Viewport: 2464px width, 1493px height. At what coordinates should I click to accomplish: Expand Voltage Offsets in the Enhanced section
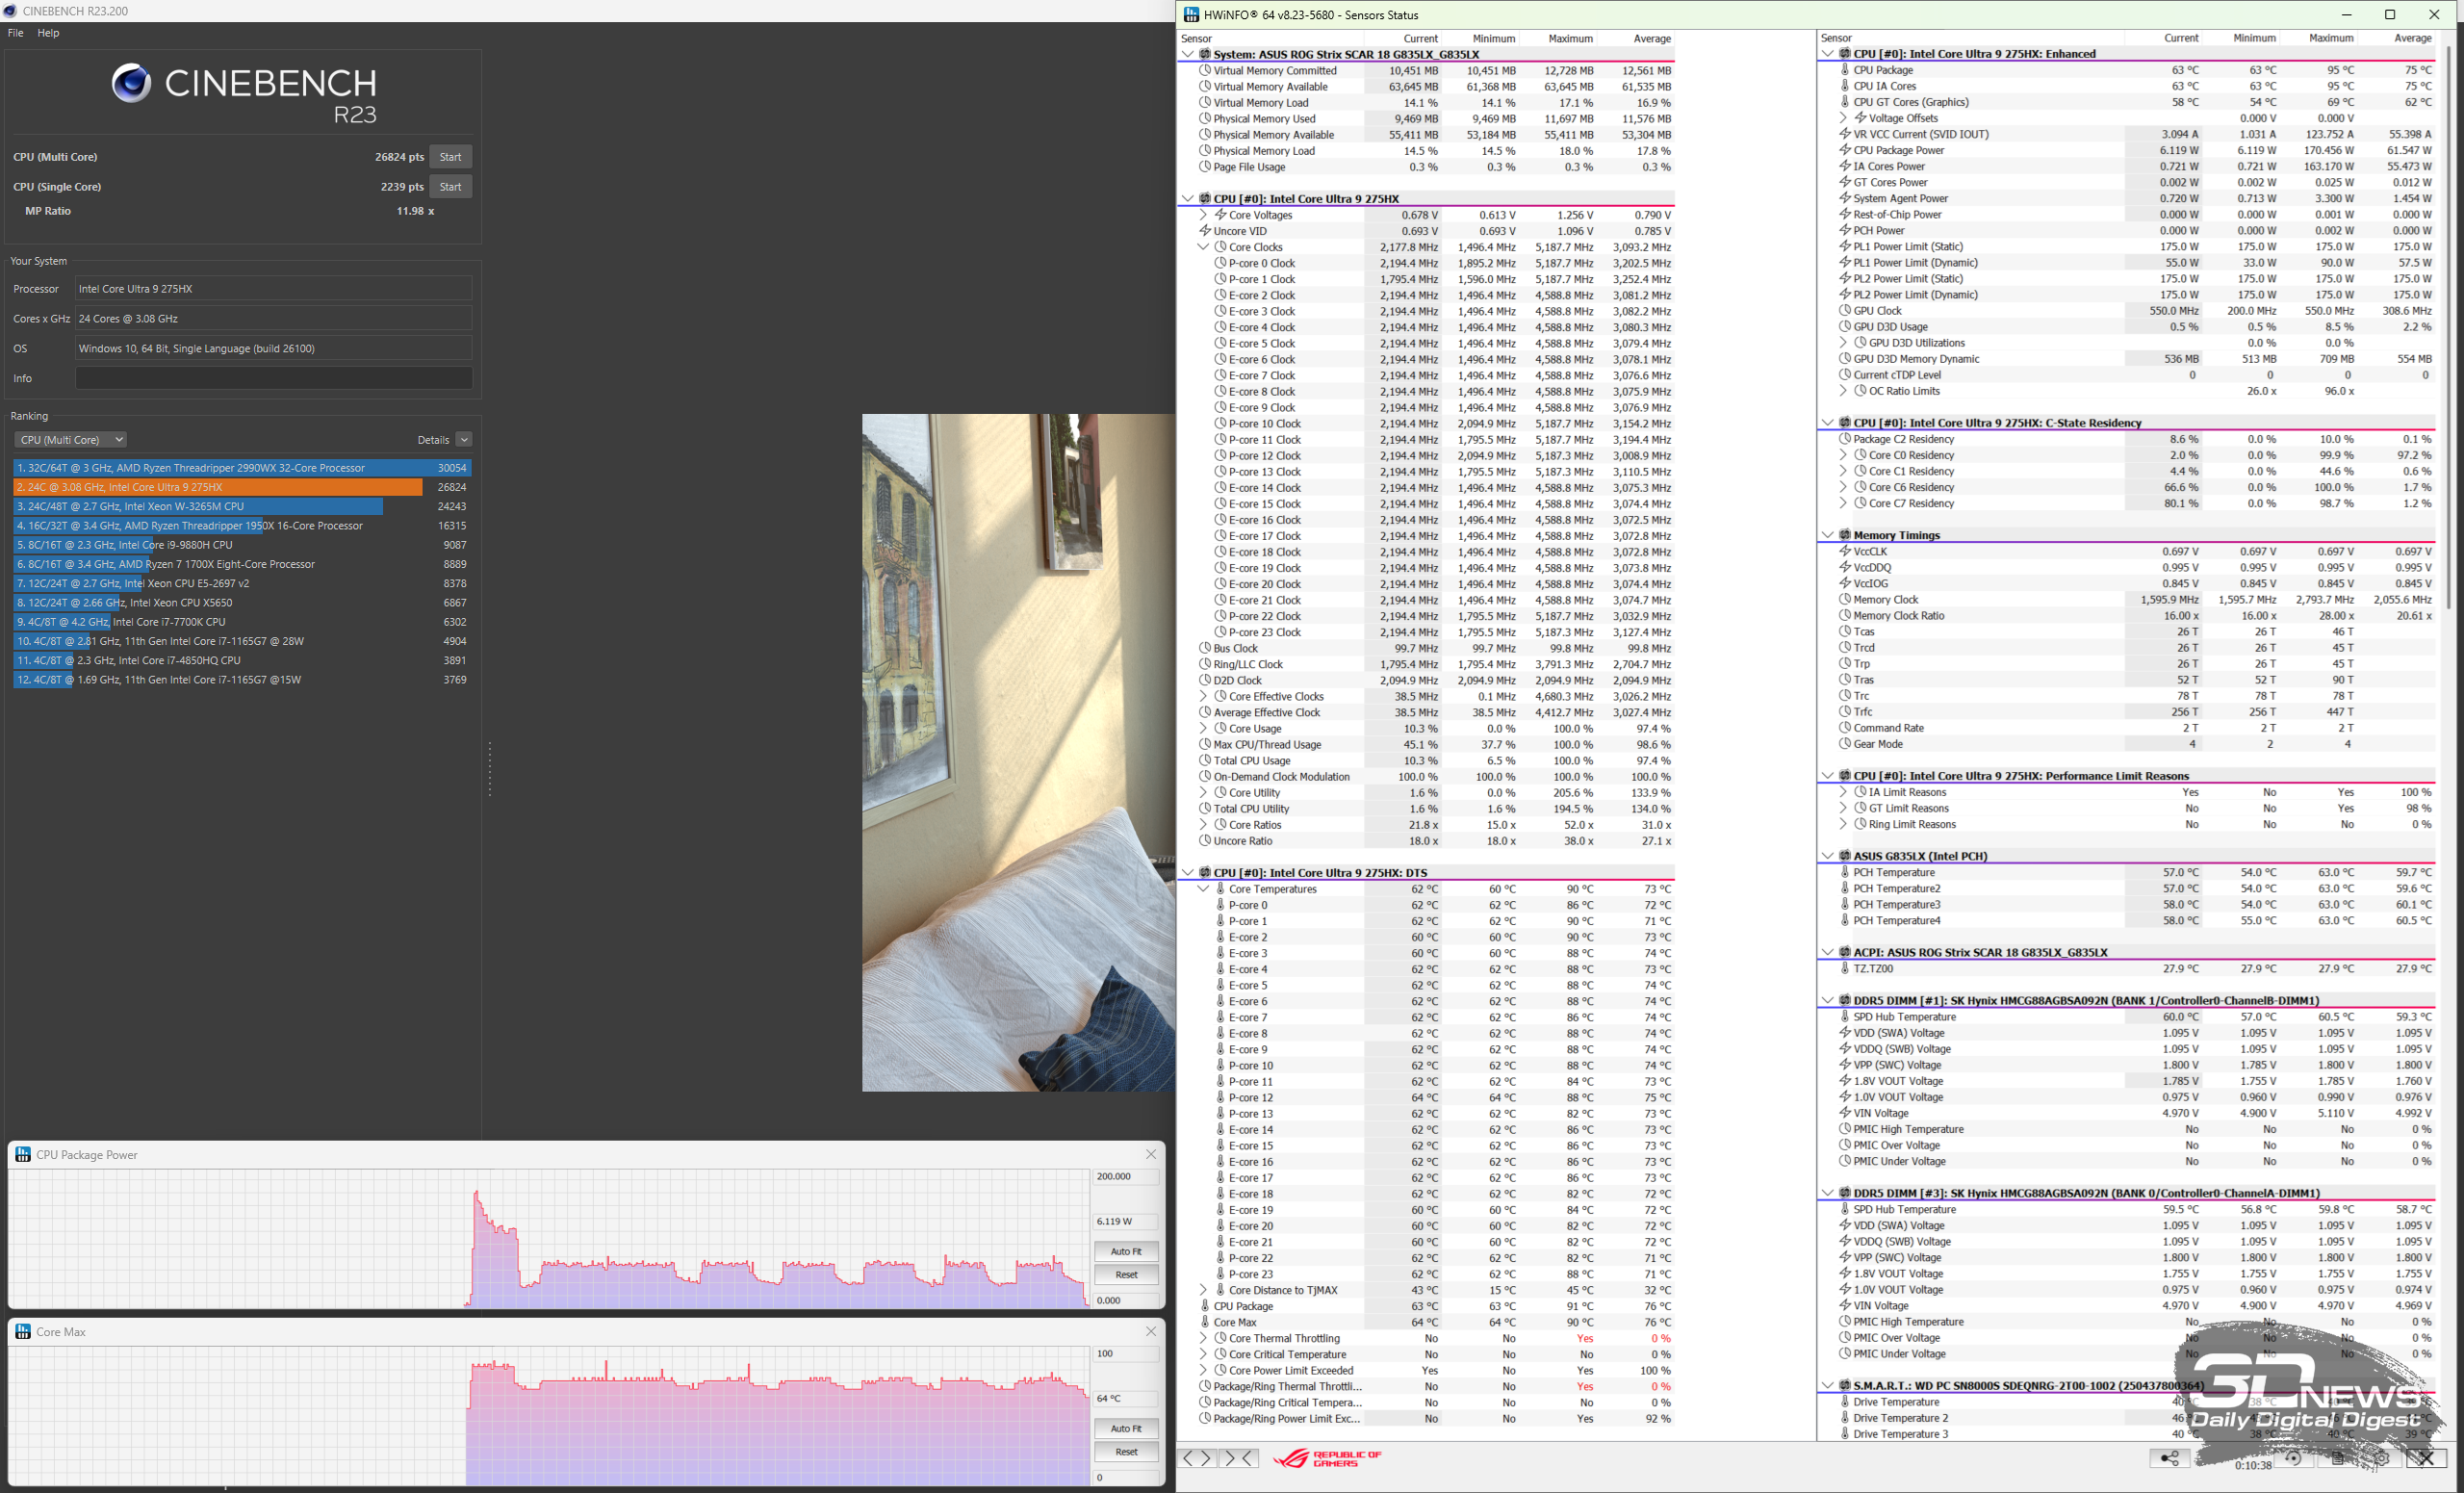1843,118
